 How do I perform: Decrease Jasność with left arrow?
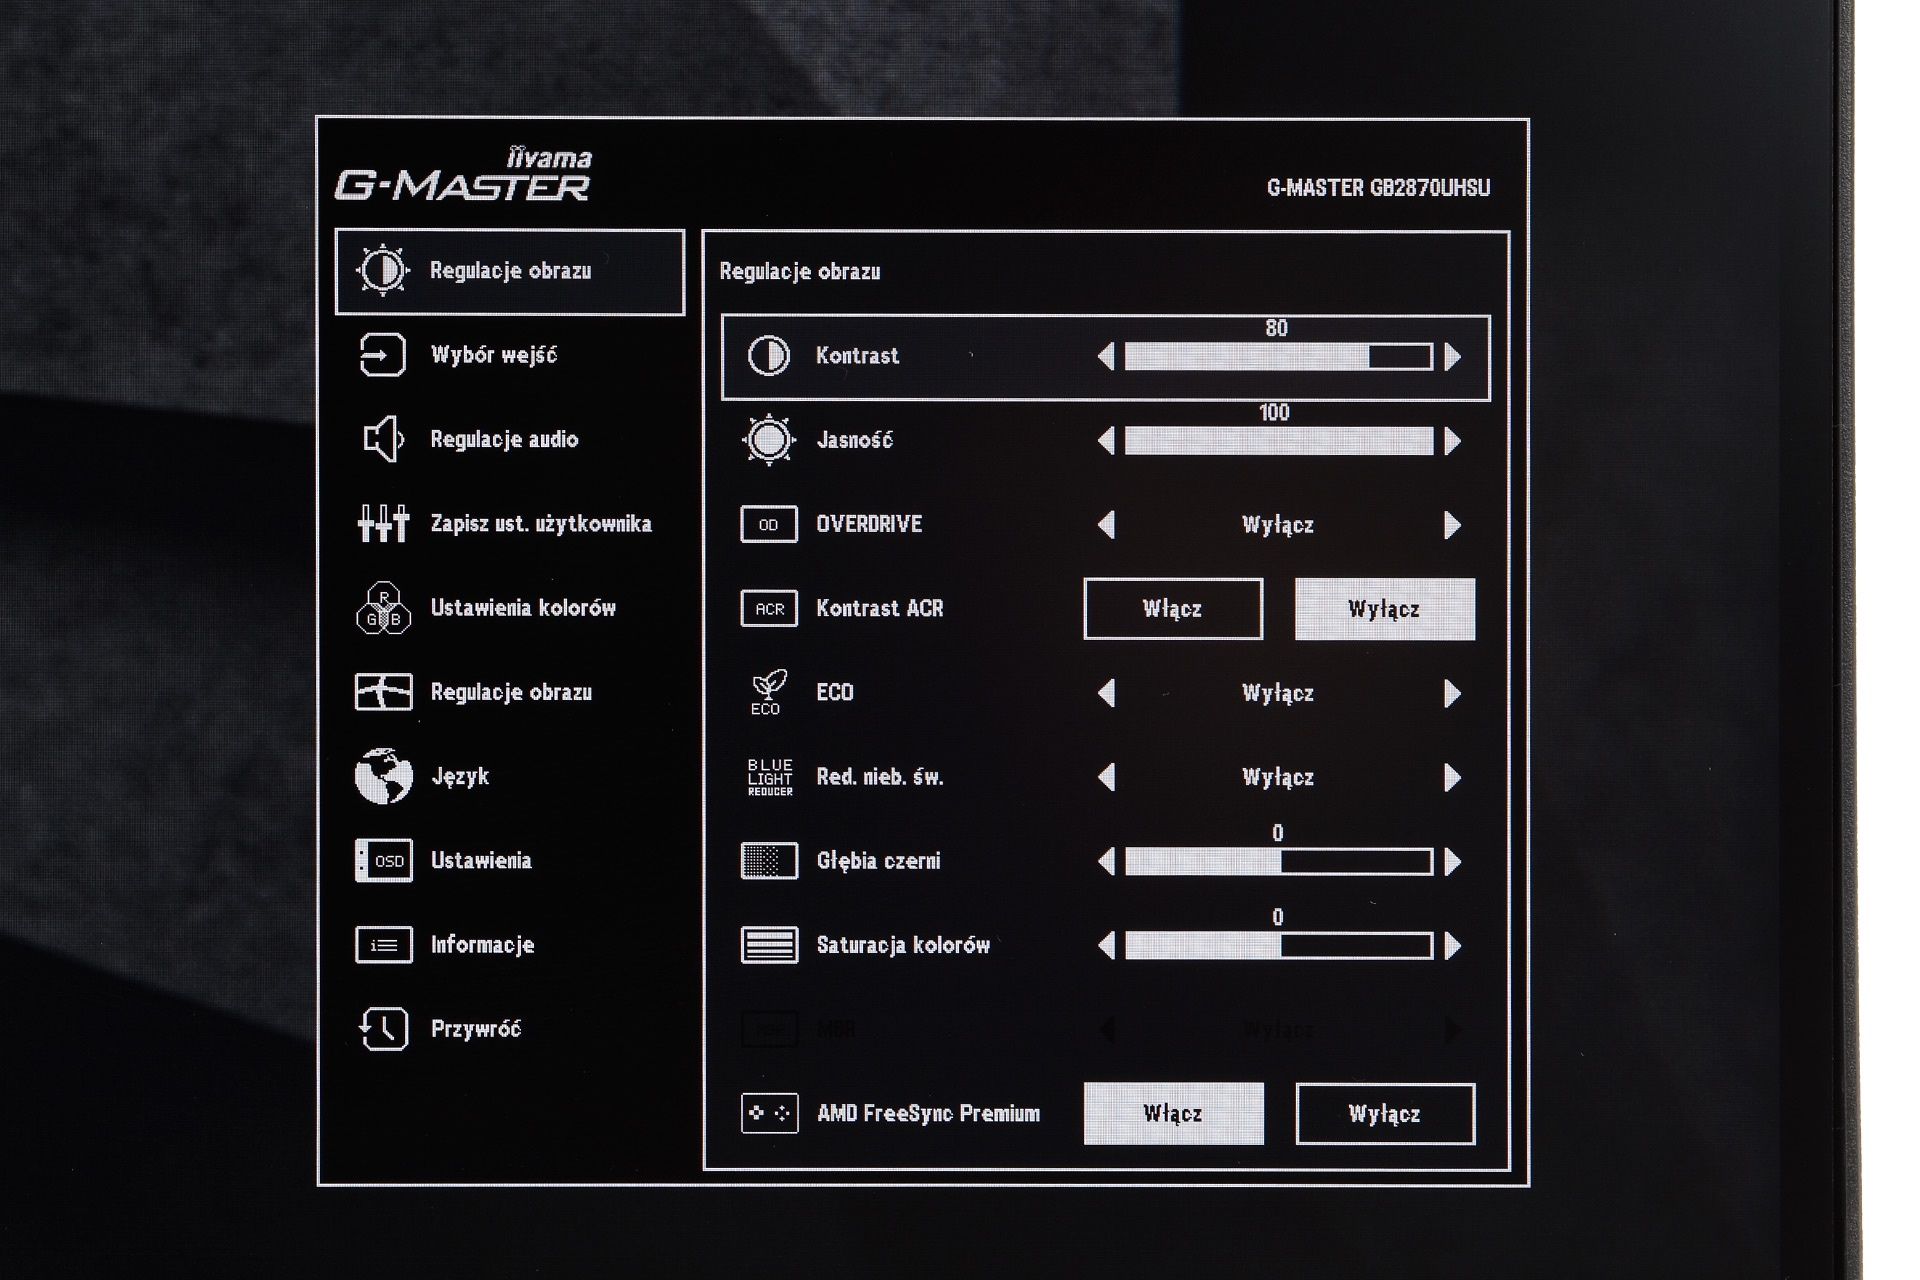coord(1106,441)
